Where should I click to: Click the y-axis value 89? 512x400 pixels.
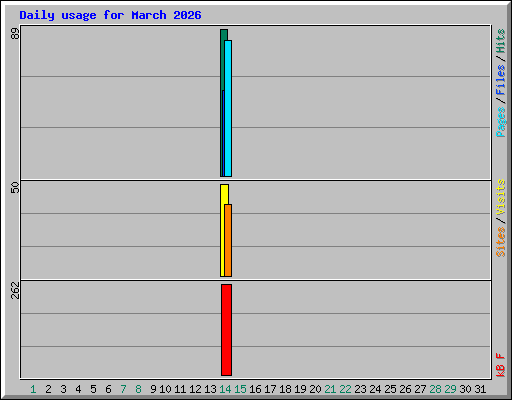coord(15,33)
